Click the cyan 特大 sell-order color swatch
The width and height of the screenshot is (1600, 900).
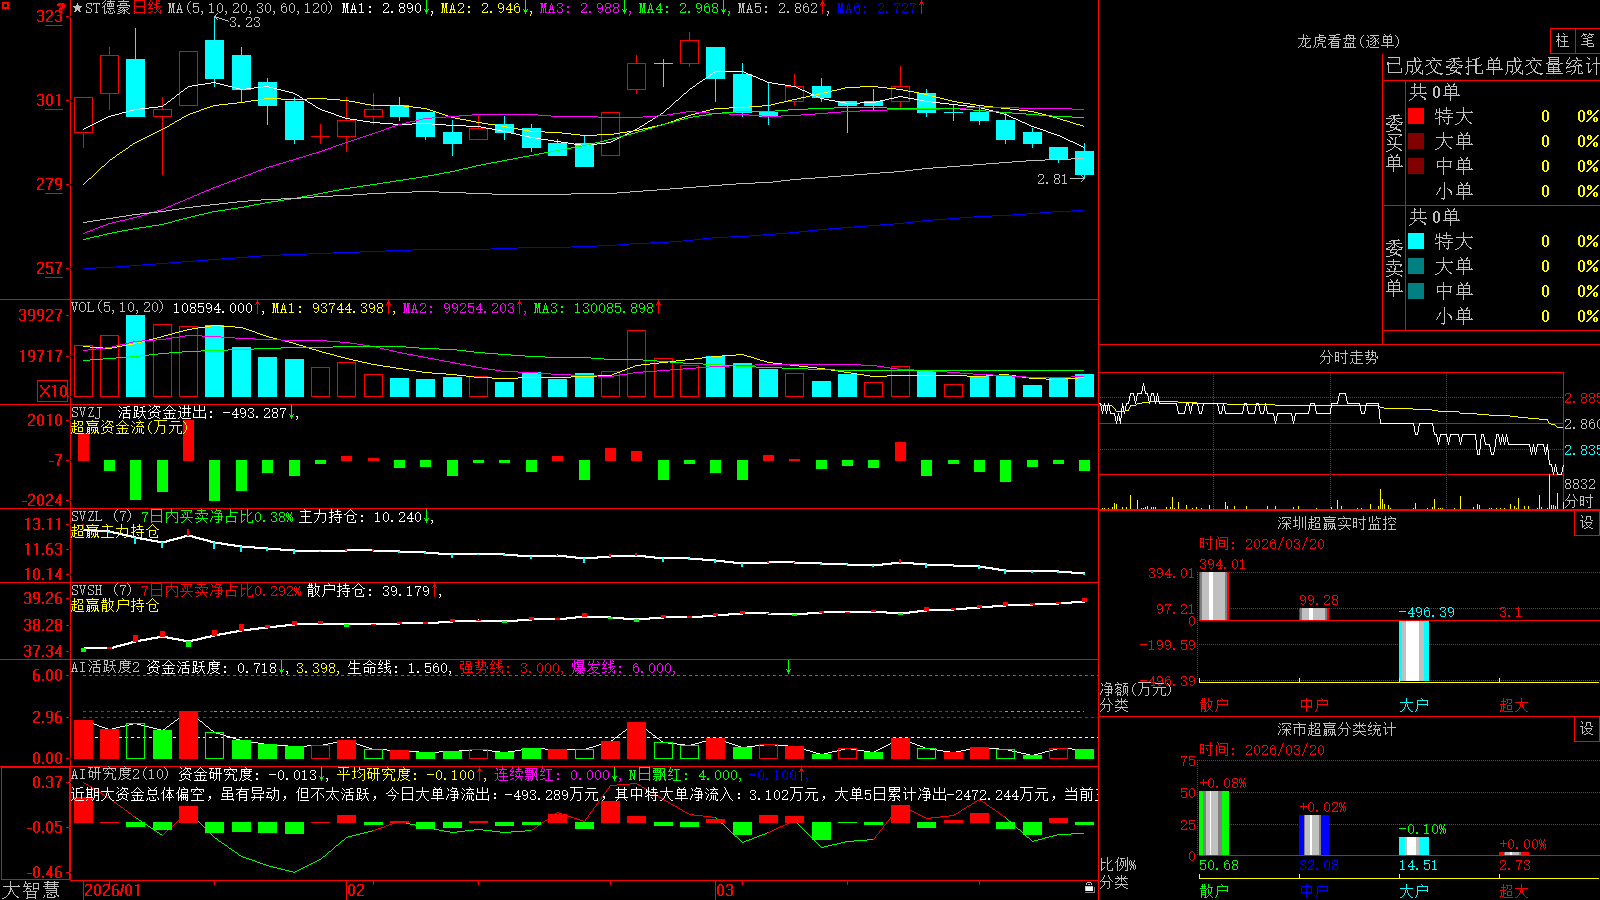point(1416,241)
